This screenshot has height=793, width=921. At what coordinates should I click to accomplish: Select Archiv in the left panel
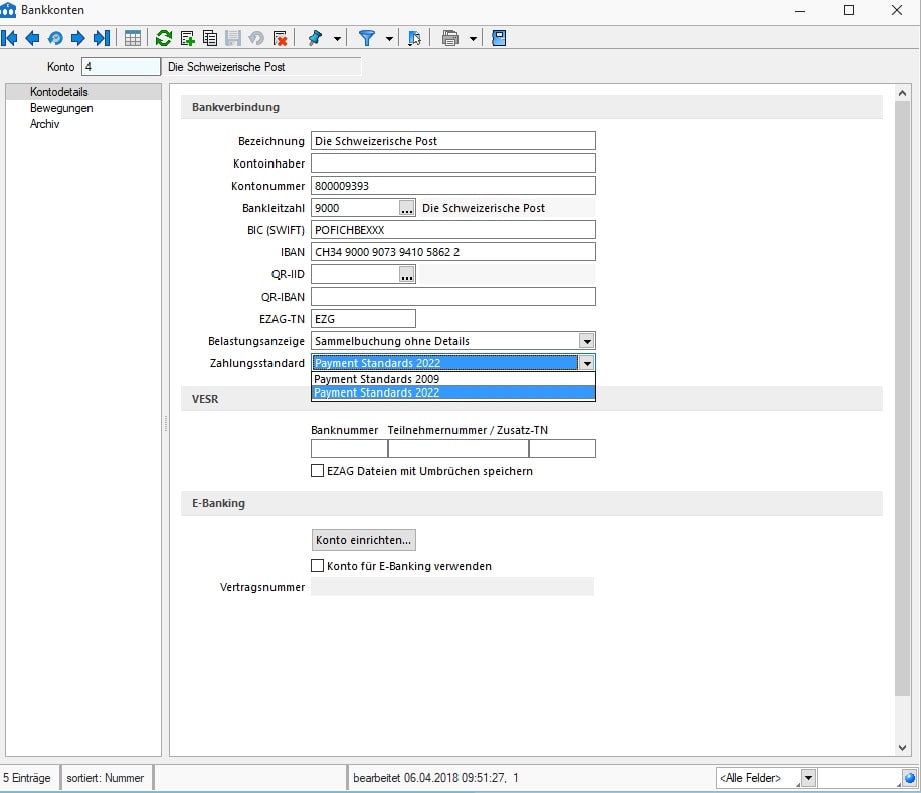[x=45, y=124]
